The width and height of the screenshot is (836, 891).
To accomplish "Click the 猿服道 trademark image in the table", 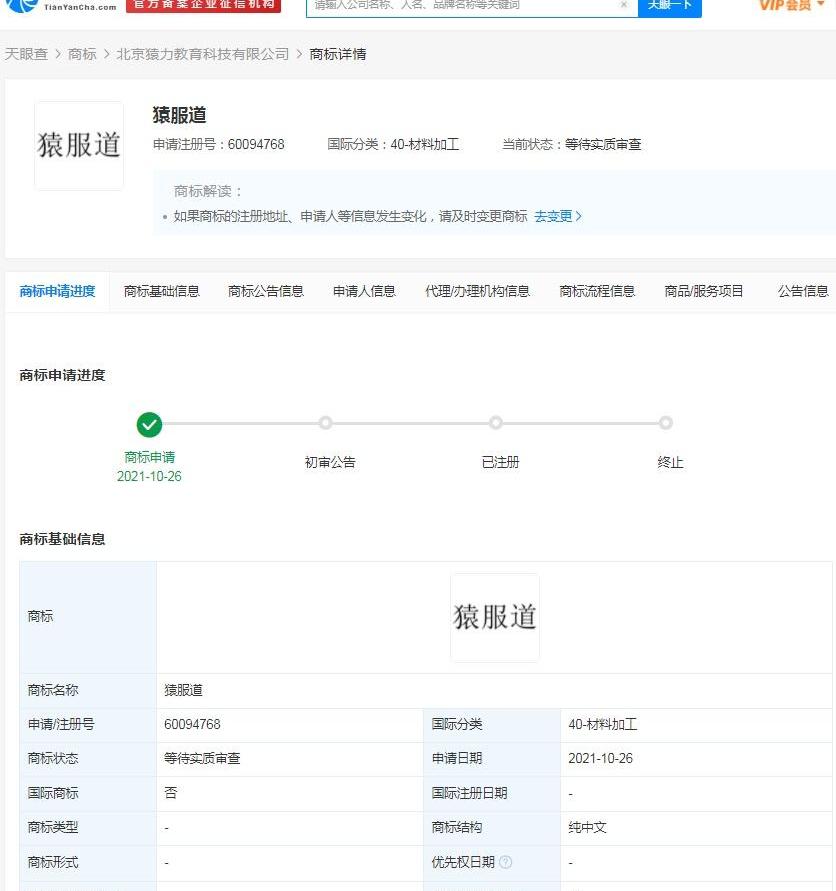I will click(x=494, y=618).
